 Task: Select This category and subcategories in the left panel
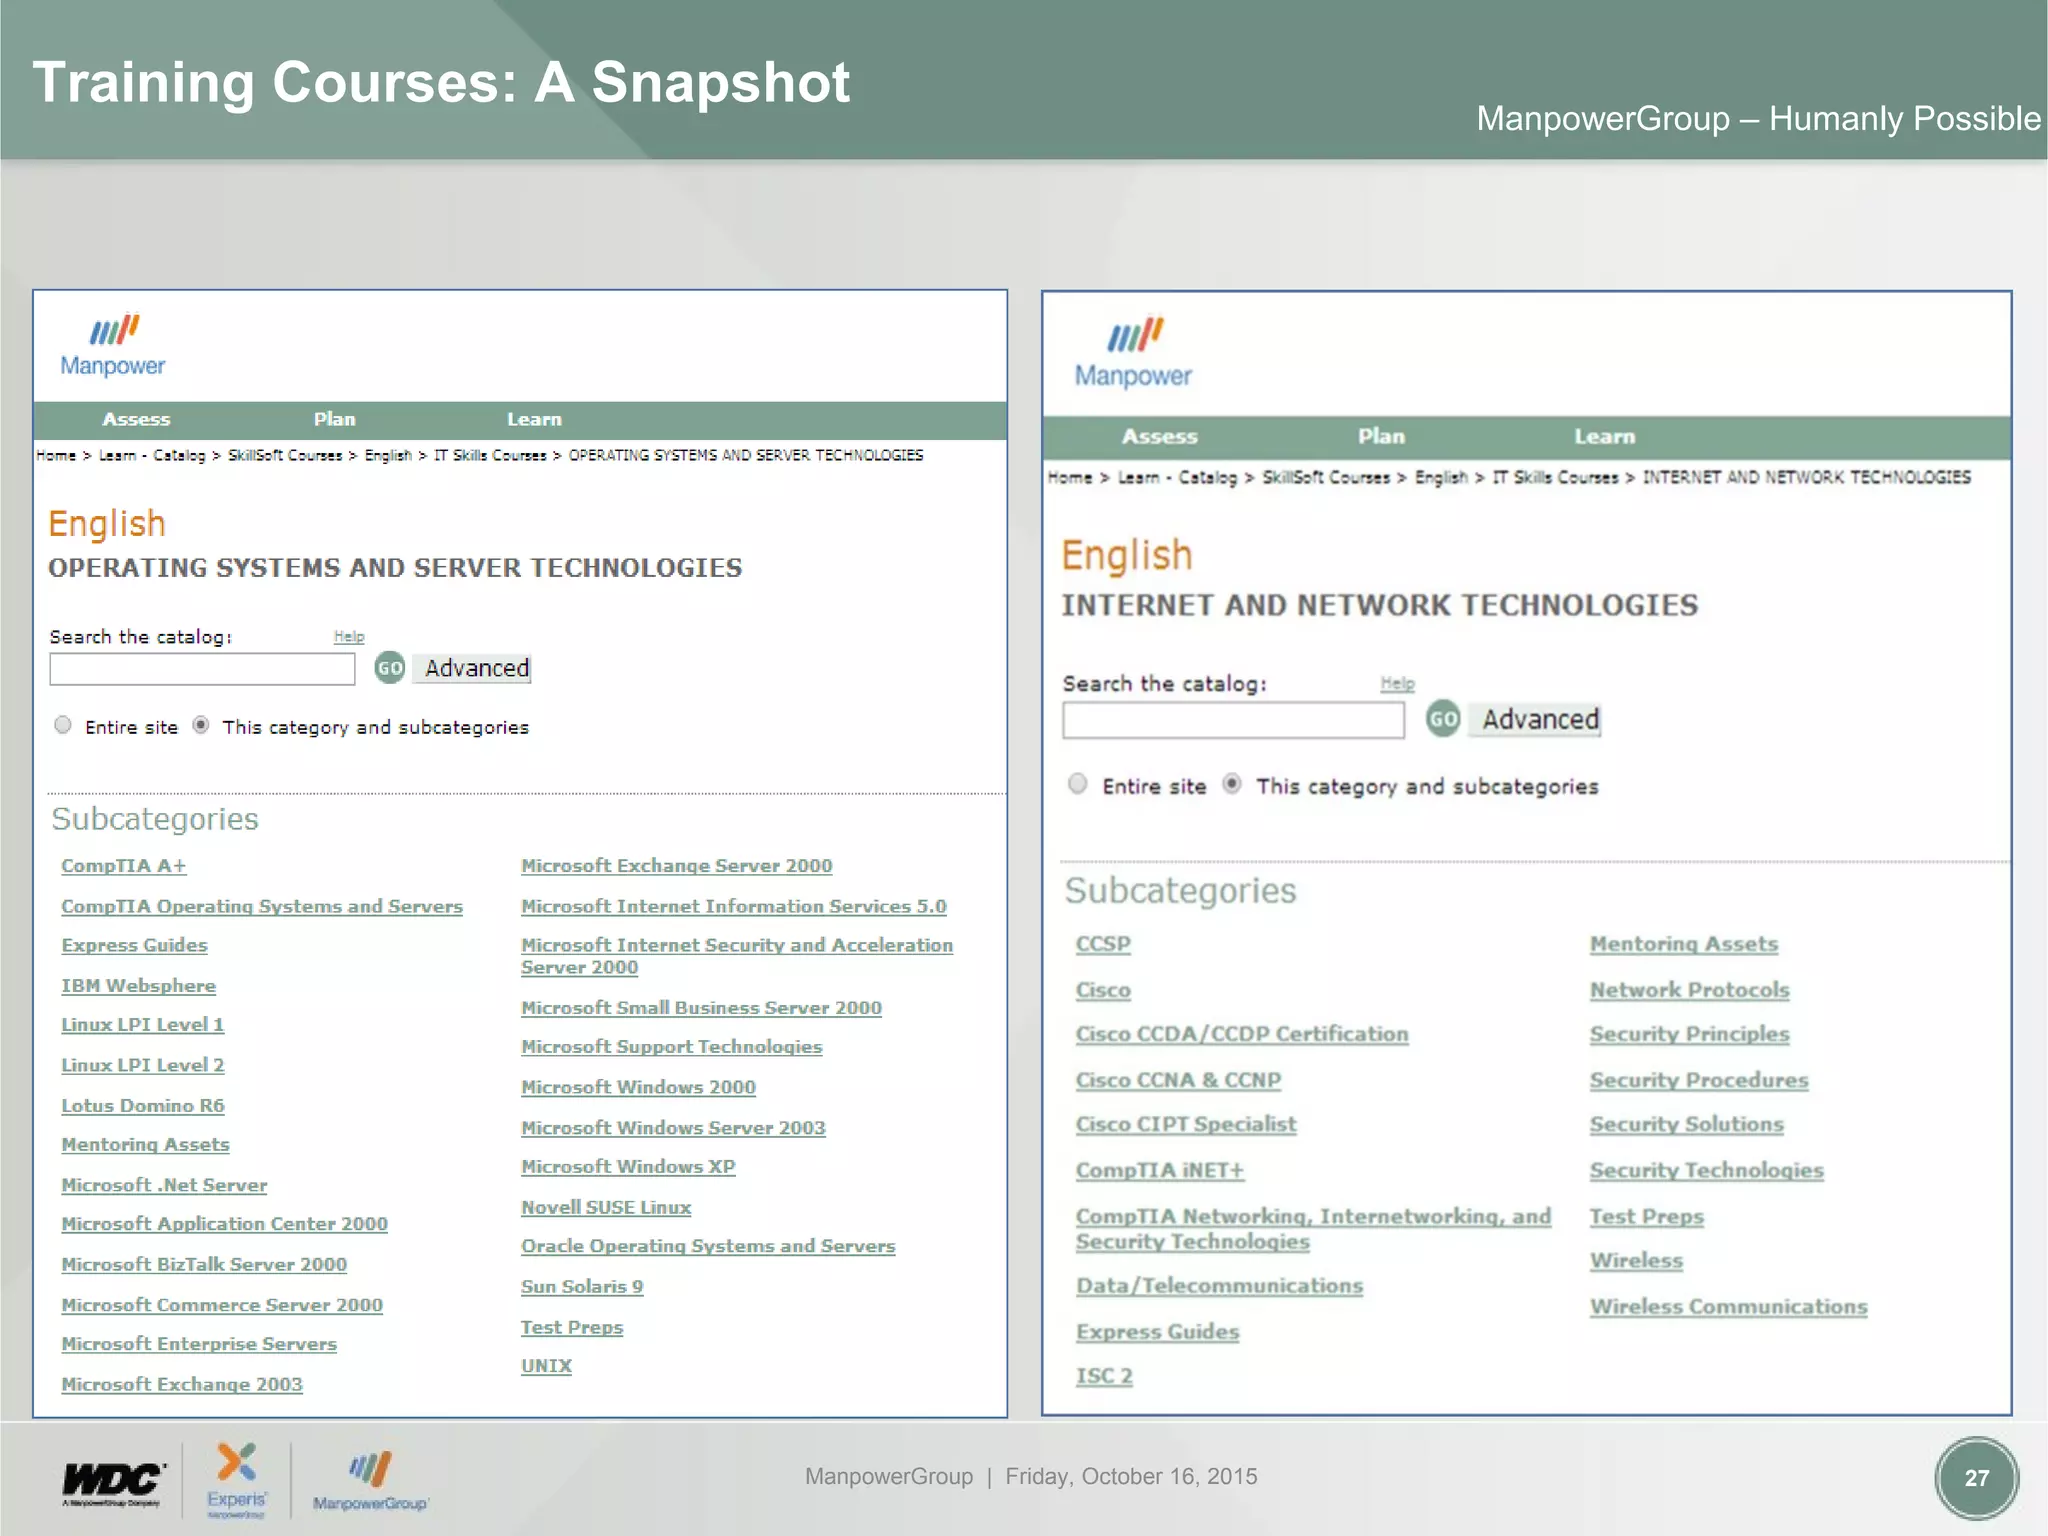201,725
